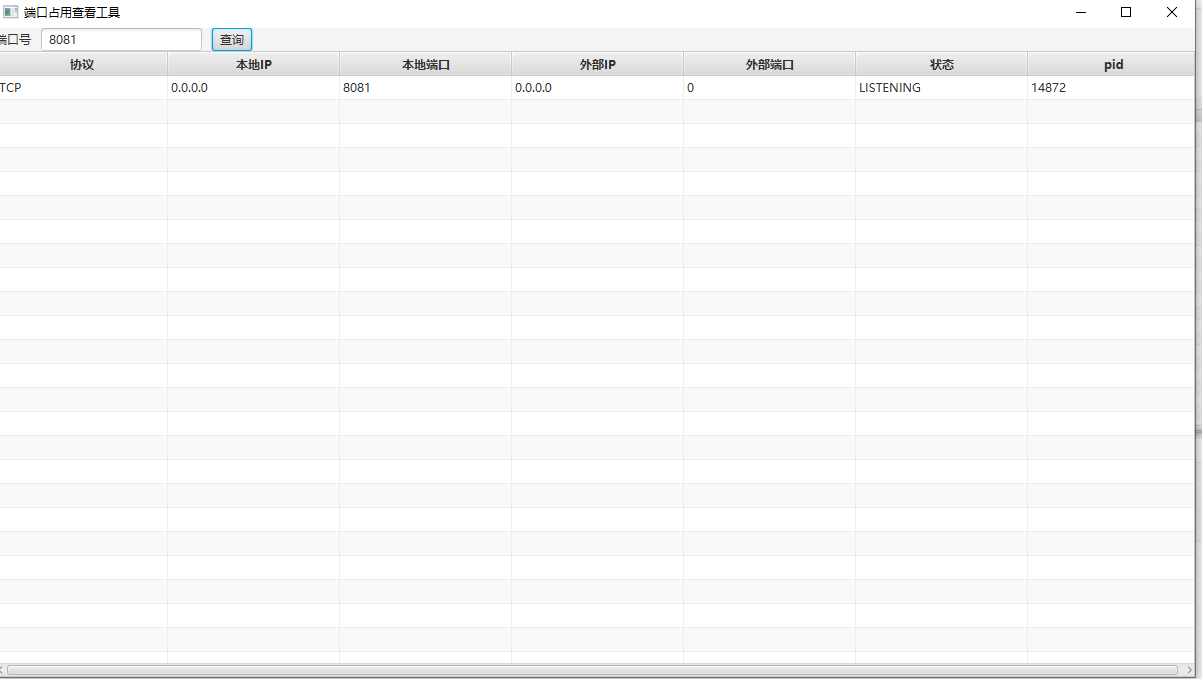Sort by 本地端口 column header
Viewport: 1202px width, 679px height.
click(425, 64)
